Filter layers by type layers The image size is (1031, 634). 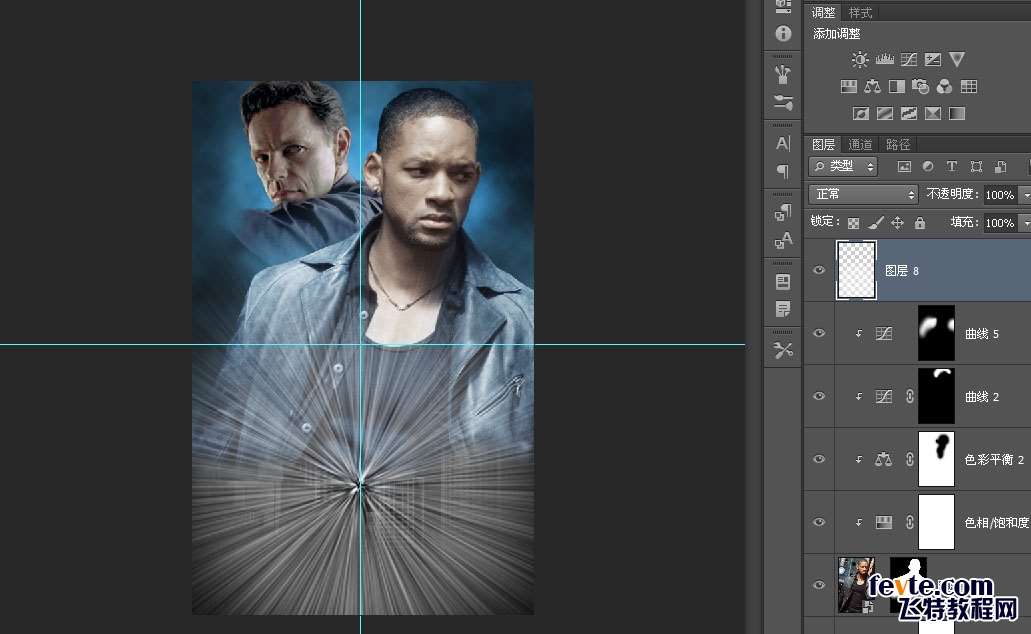point(951,166)
